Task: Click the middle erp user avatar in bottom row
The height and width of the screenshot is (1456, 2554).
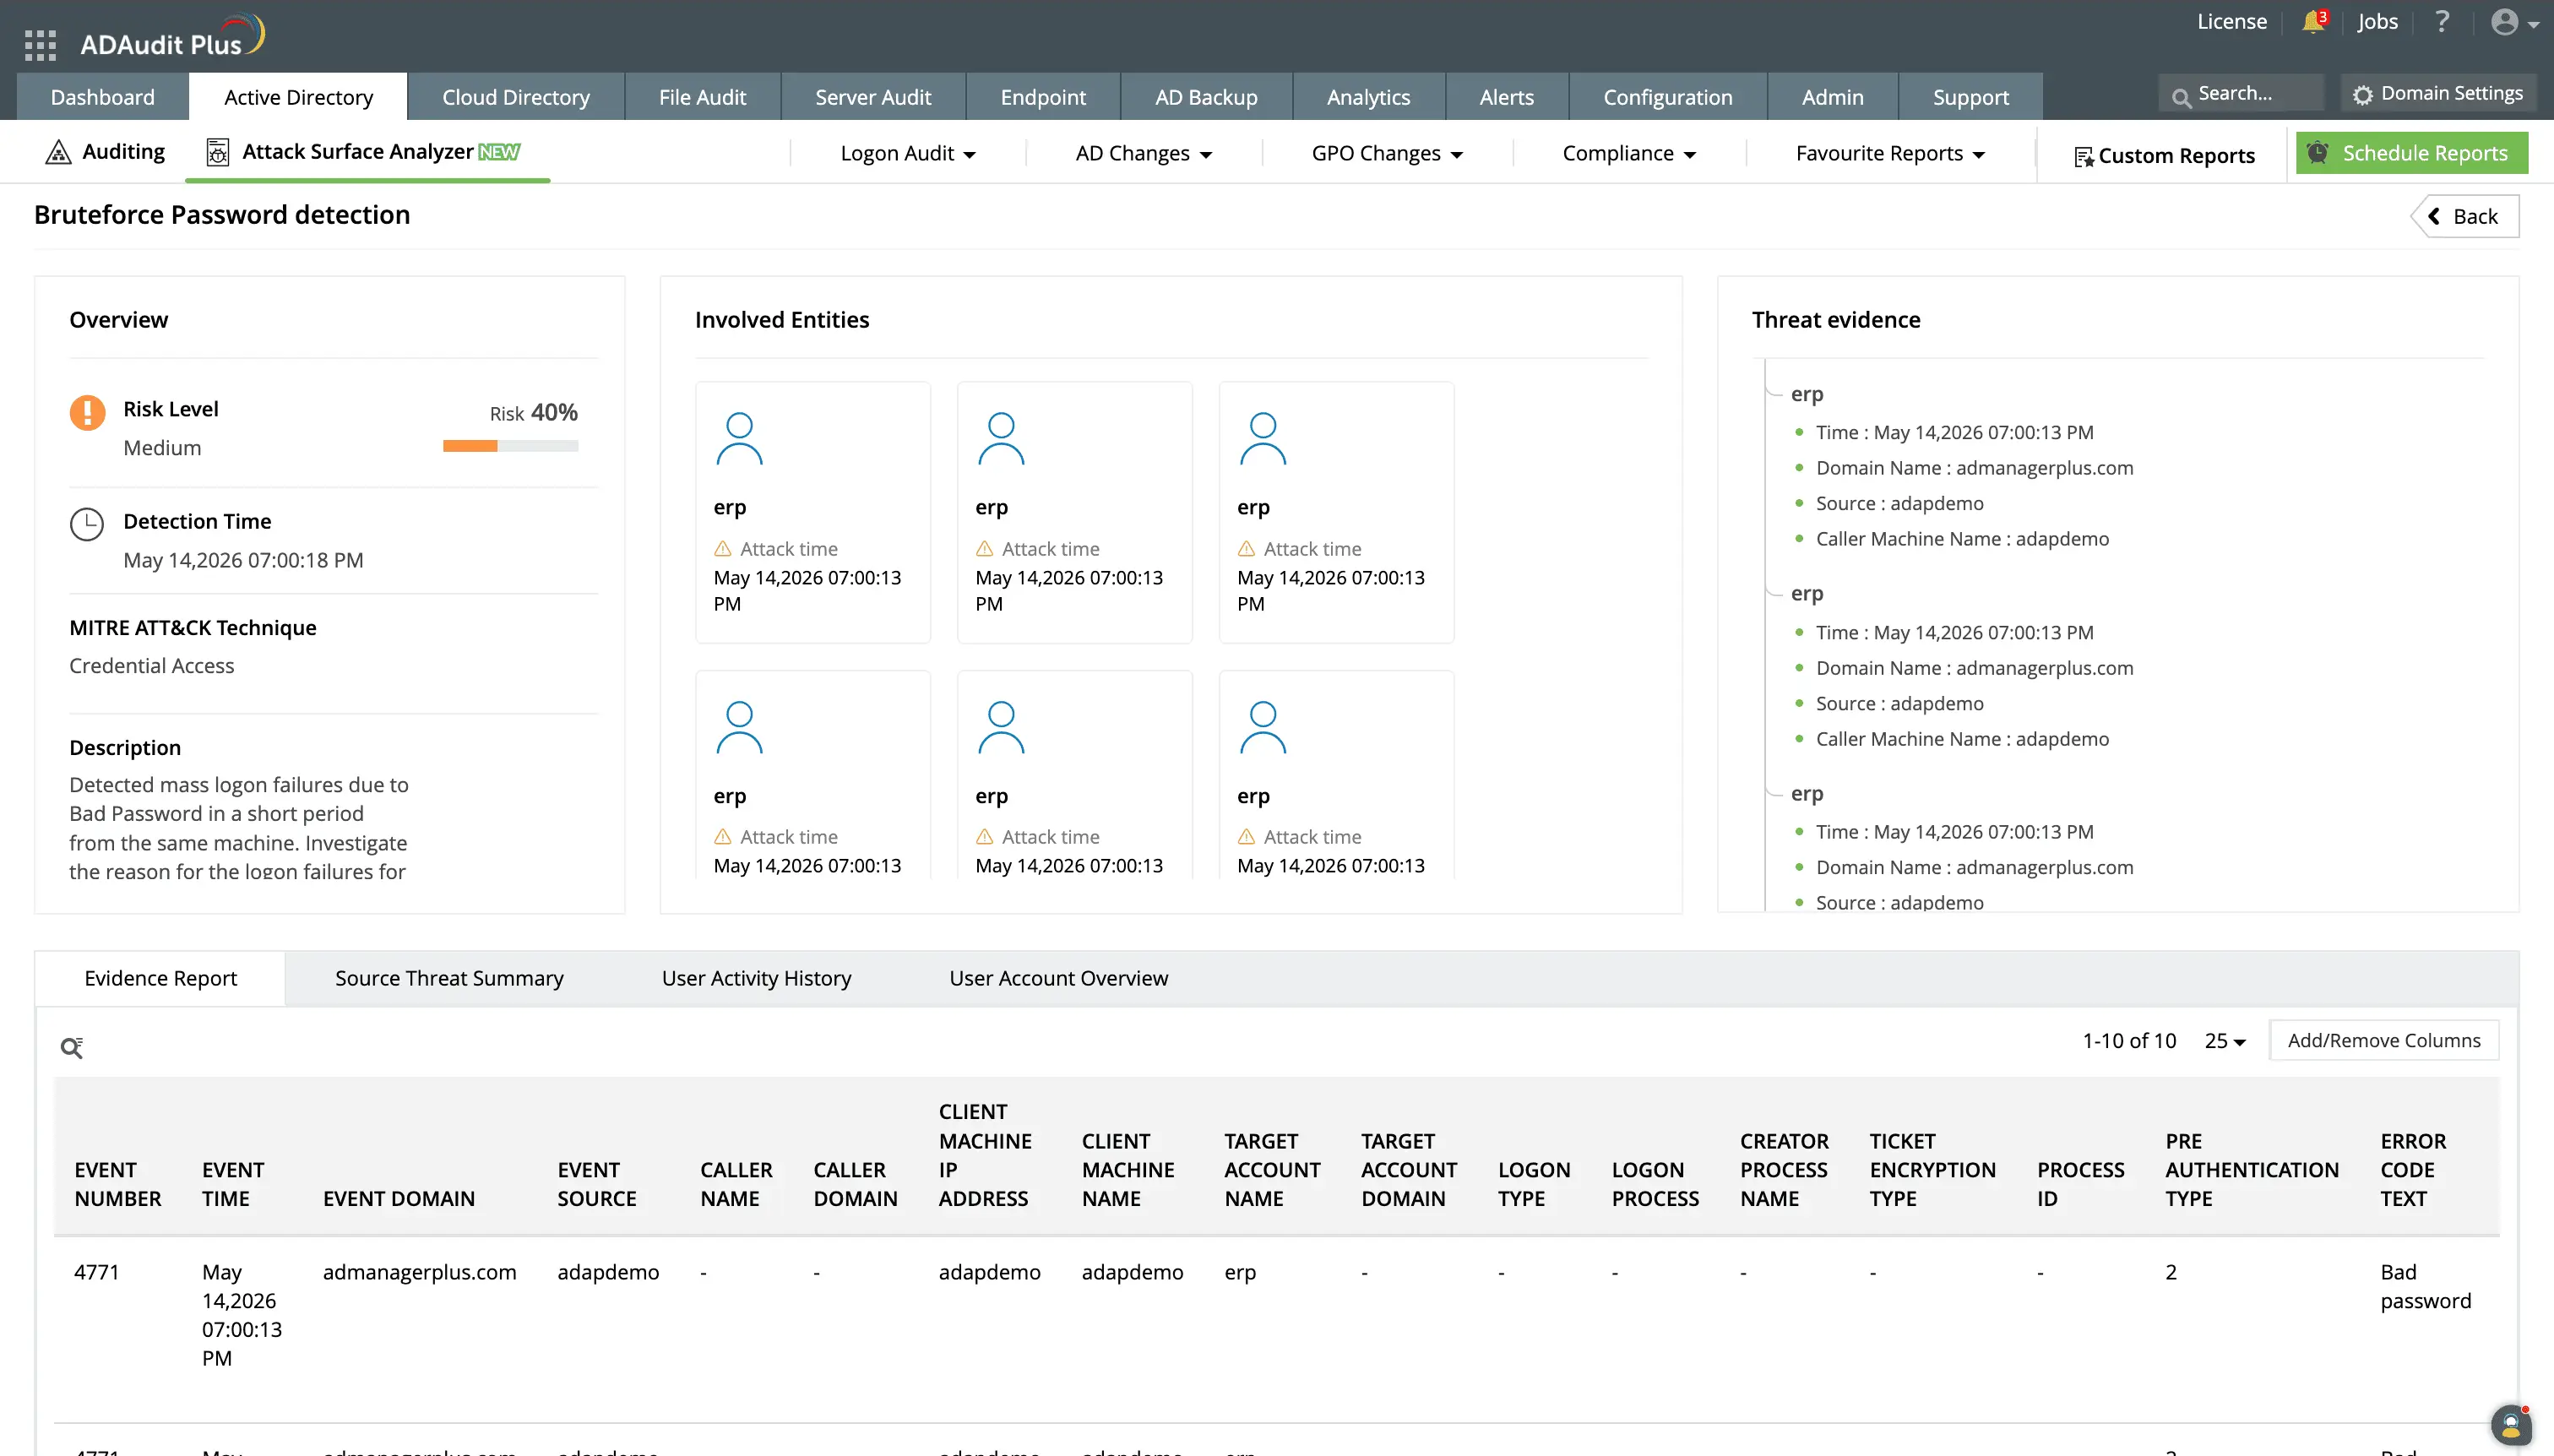Action: 1001,727
